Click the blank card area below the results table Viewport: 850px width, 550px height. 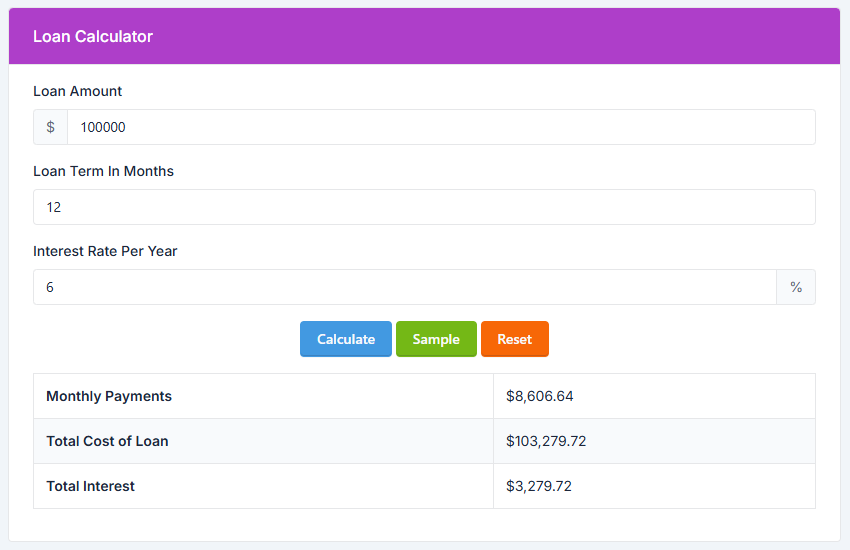coord(424,525)
